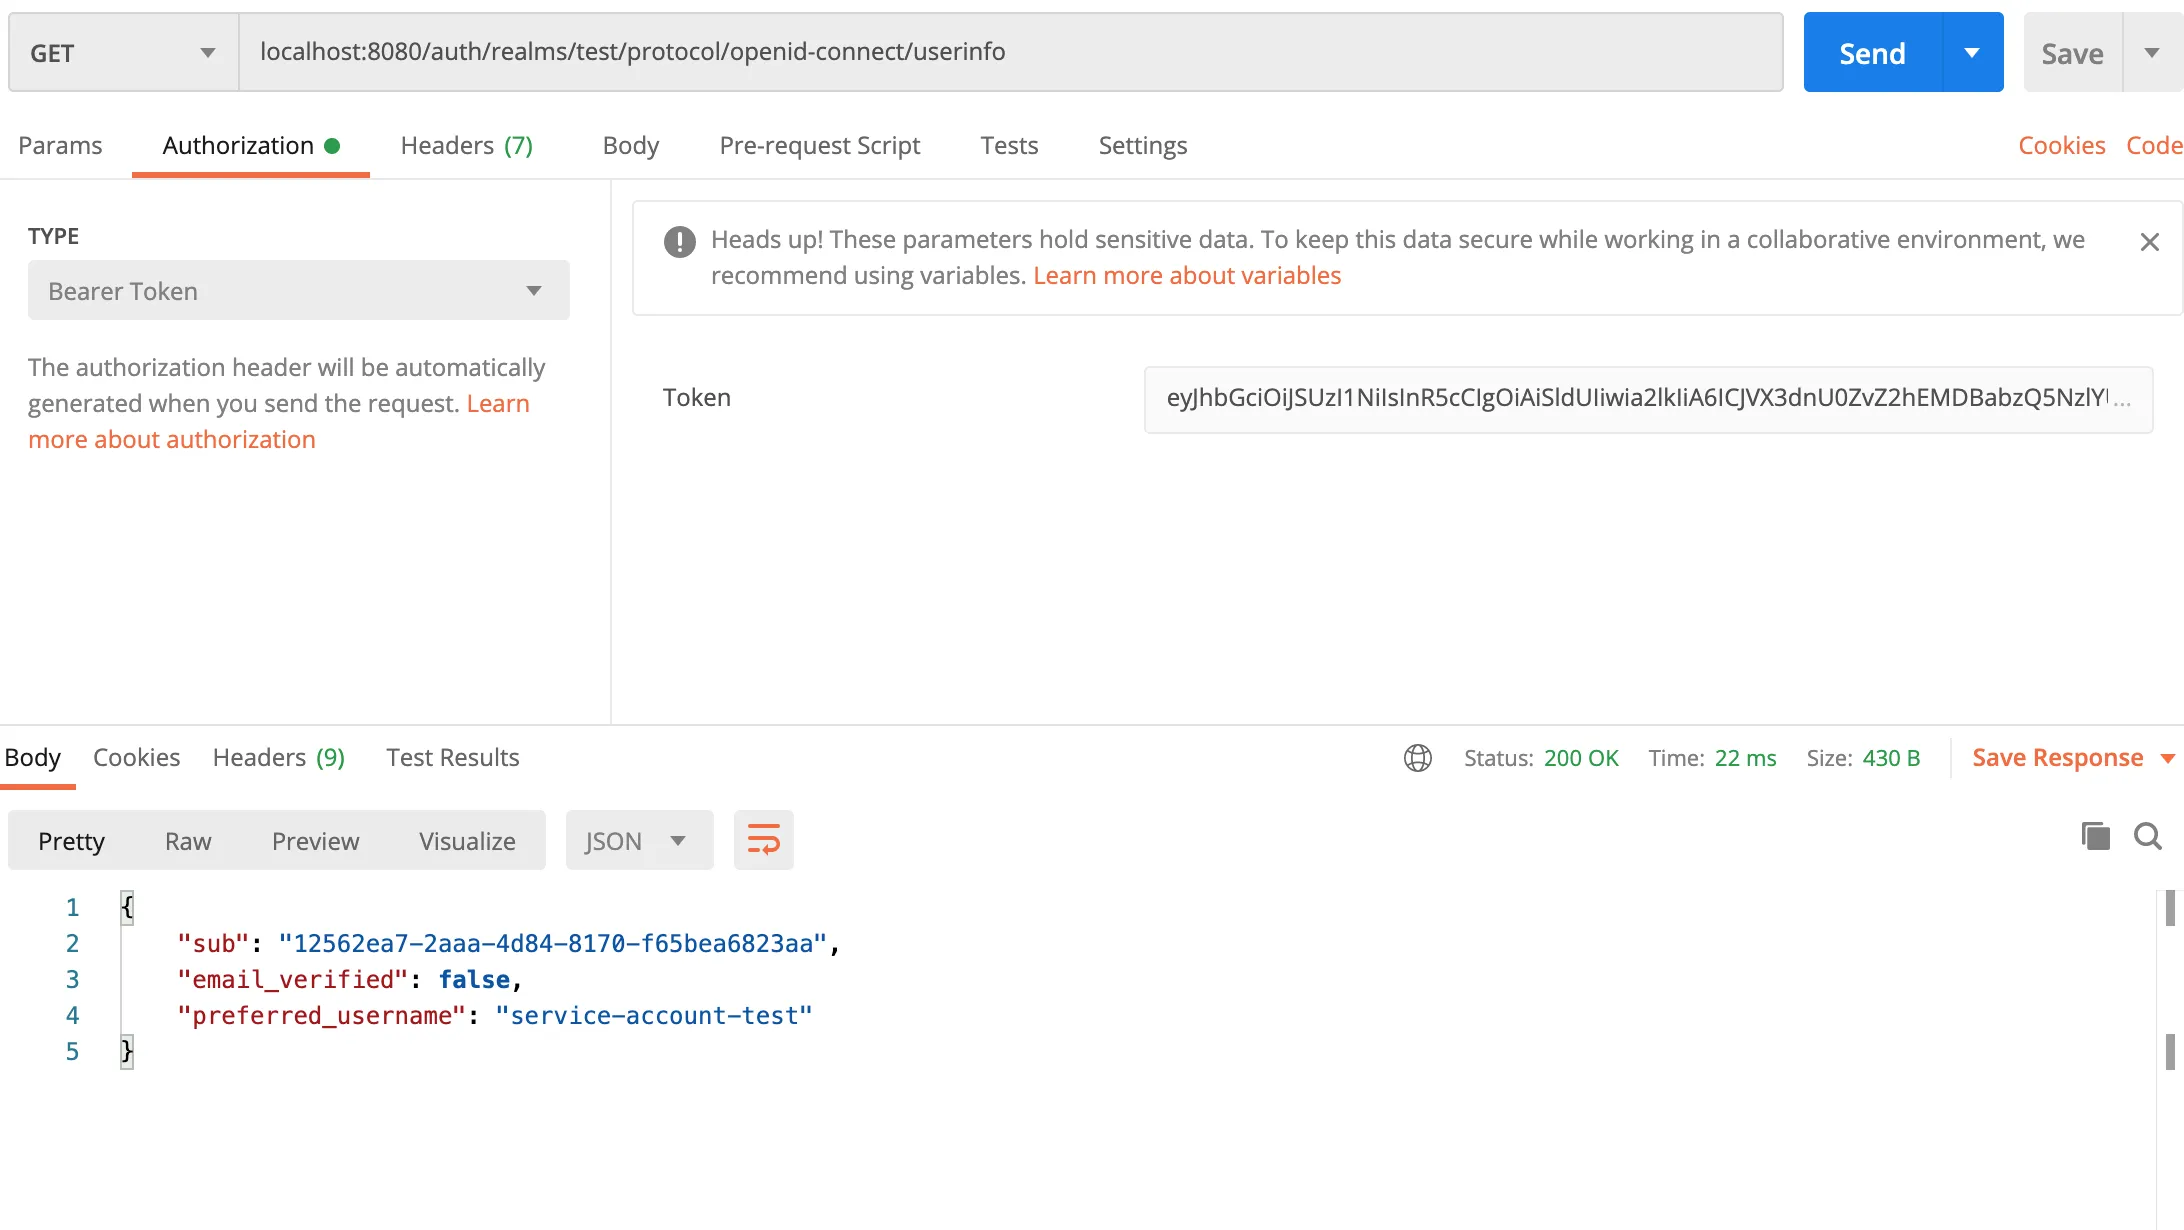Open the Save button dropdown arrow

(x=2152, y=53)
